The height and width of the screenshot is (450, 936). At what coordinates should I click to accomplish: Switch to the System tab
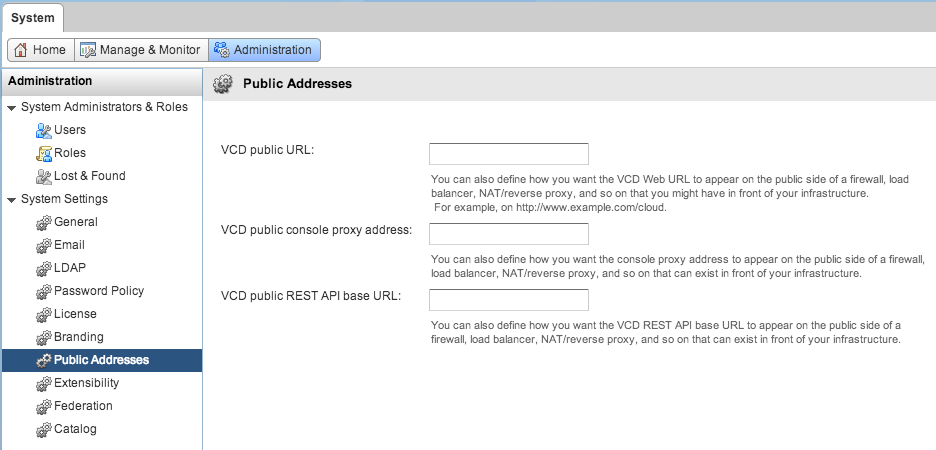point(33,17)
